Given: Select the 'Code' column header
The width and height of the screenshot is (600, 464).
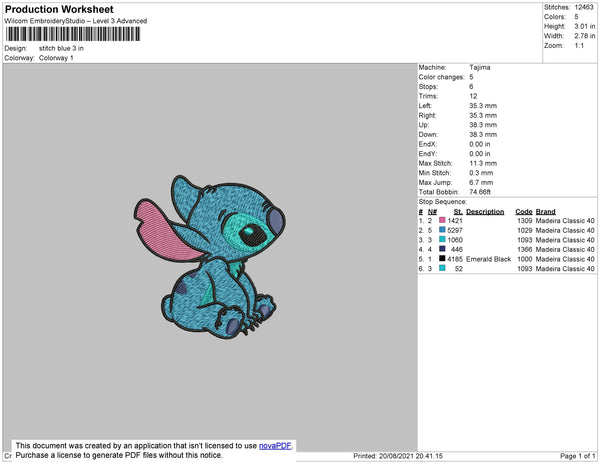Looking at the screenshot, I should [524, 212].
